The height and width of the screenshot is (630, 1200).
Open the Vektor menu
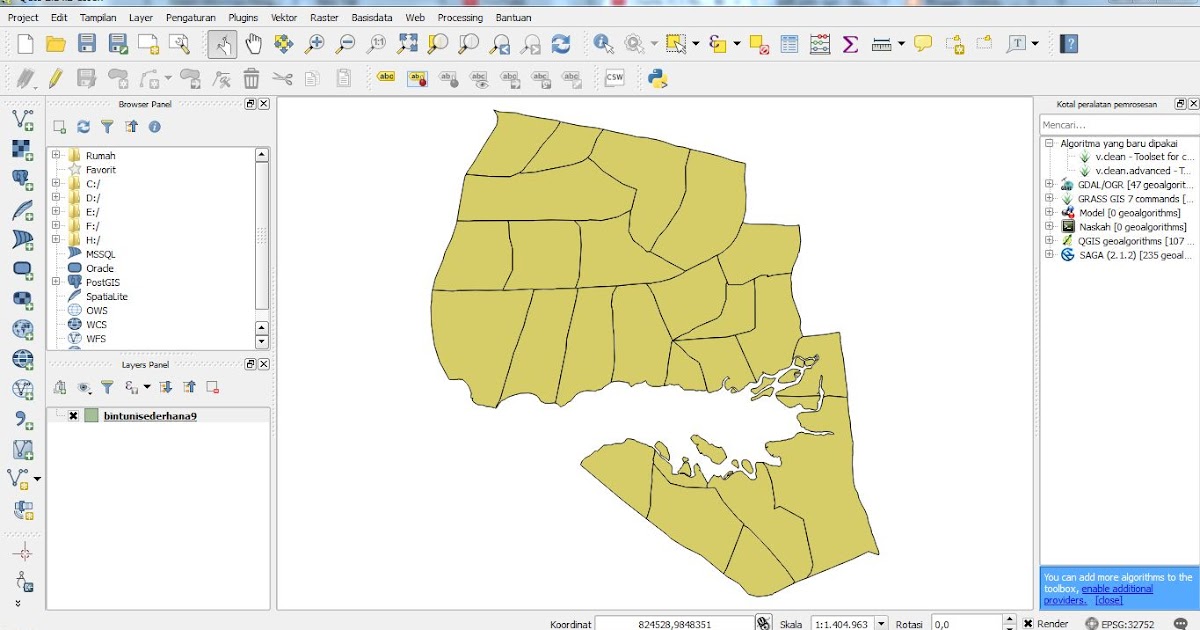pyautogui.click(x=283, y=17)
